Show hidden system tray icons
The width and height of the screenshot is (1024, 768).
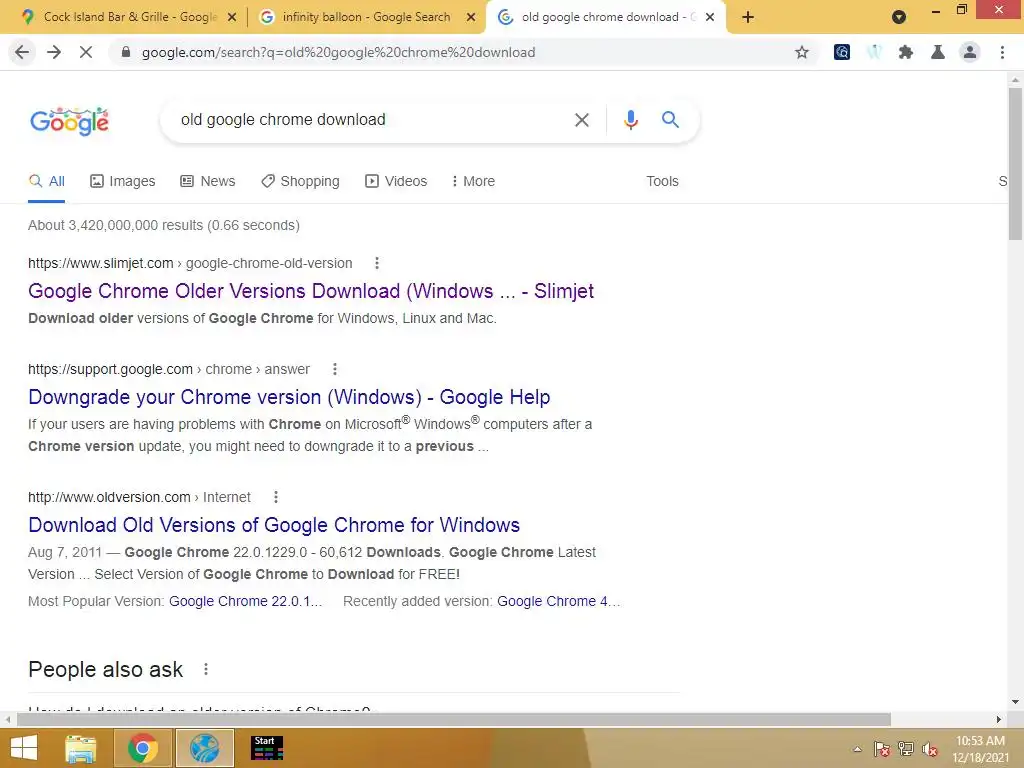click(x=857, y=749)
